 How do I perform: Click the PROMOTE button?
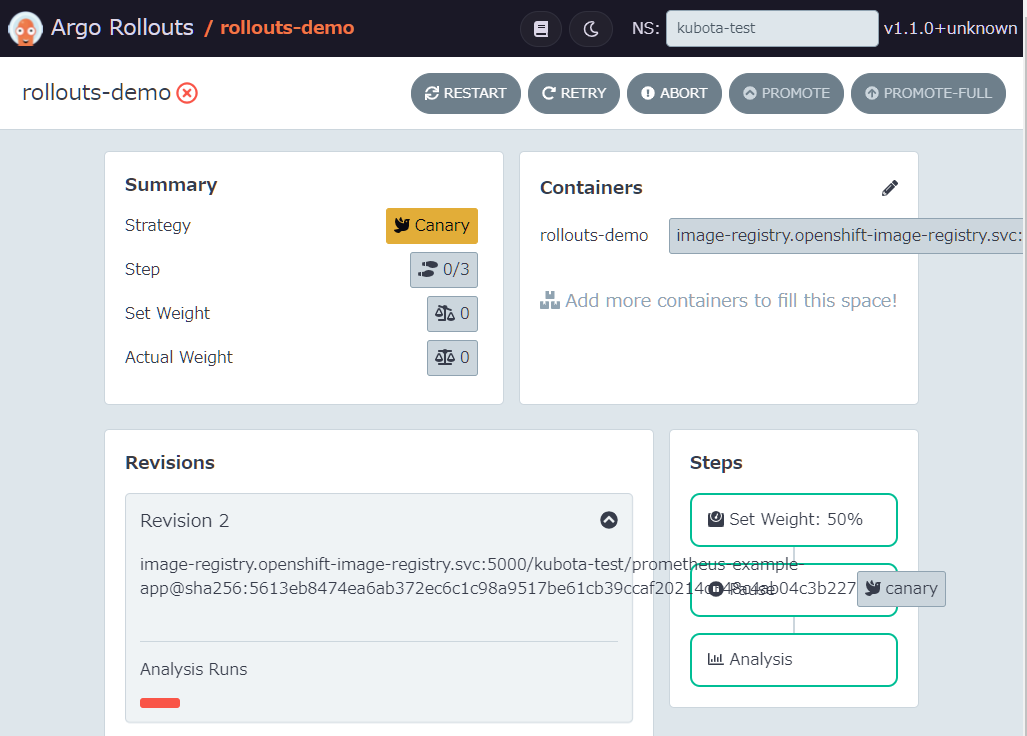[786, 93]
